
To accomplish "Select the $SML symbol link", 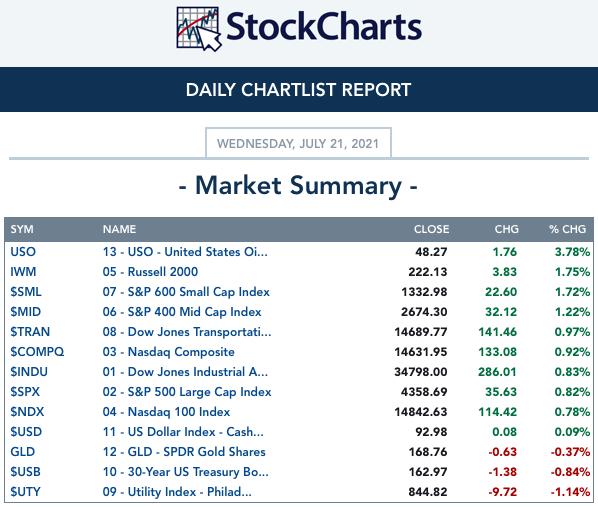I will point(26,292).
